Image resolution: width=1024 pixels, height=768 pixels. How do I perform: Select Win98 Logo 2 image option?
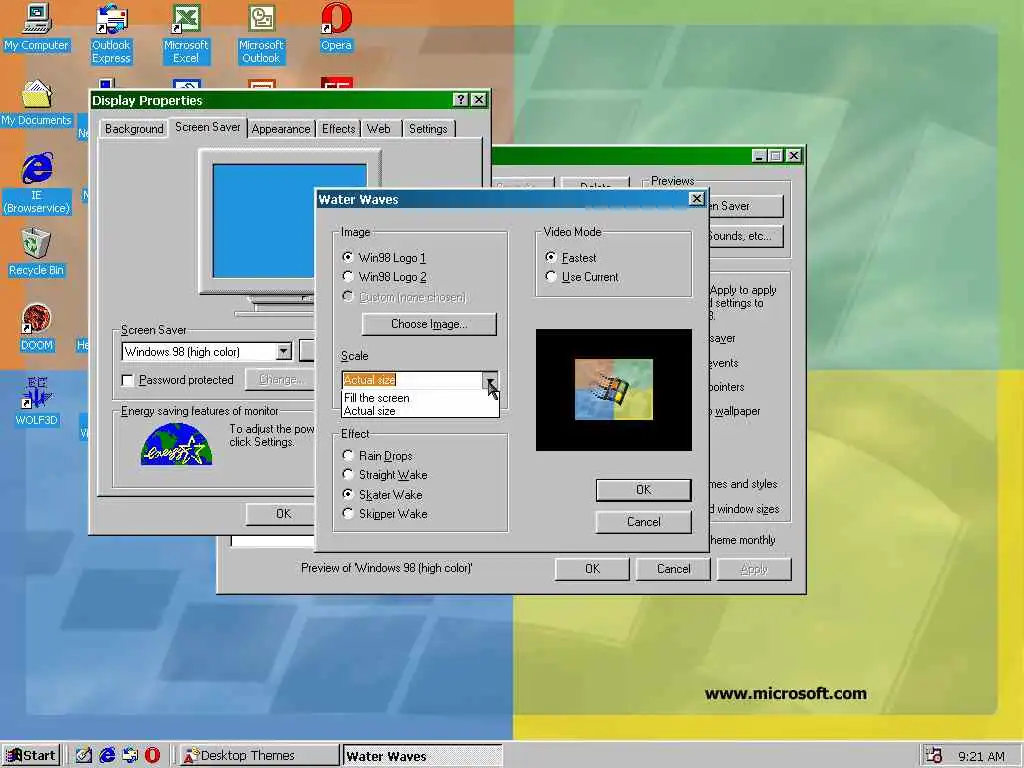pyautogui.click(x=385, y=277)
